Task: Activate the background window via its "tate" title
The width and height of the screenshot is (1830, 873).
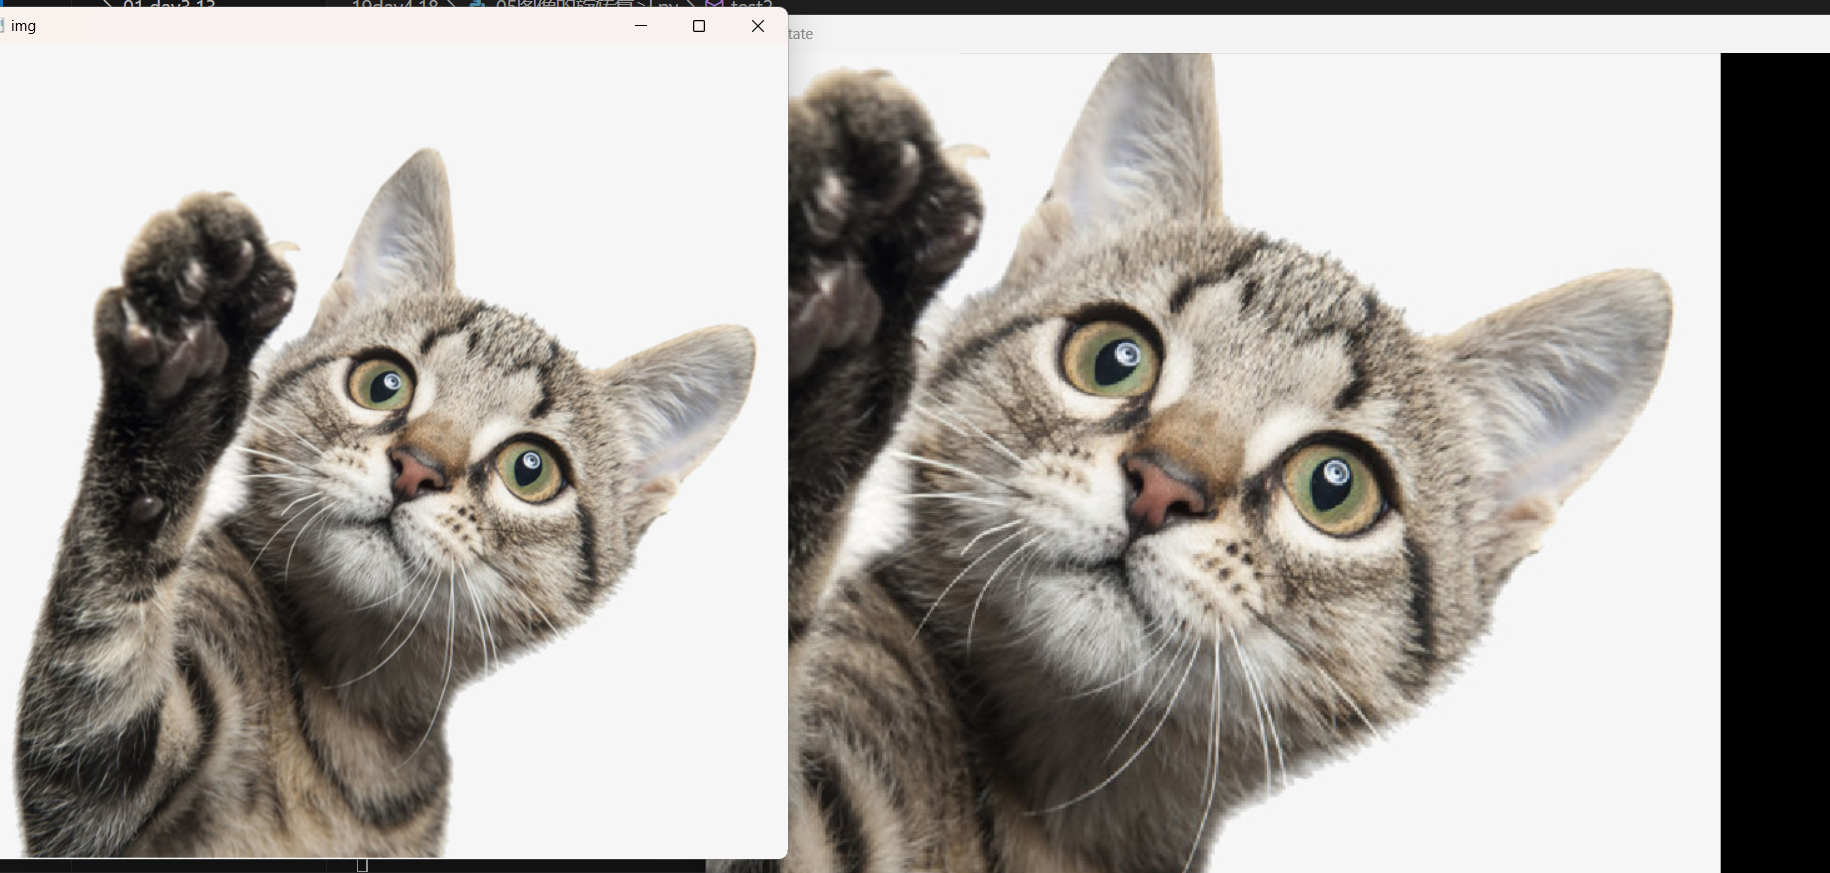Action: point(801,34)
